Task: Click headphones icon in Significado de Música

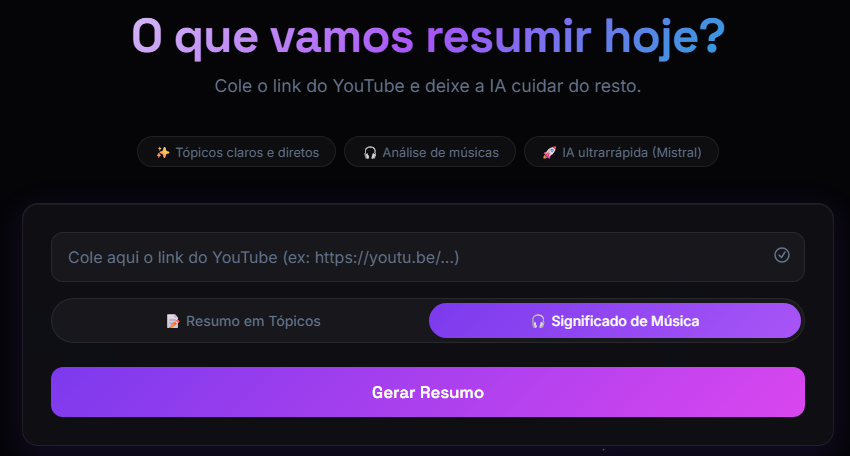Action: point(538,321)
